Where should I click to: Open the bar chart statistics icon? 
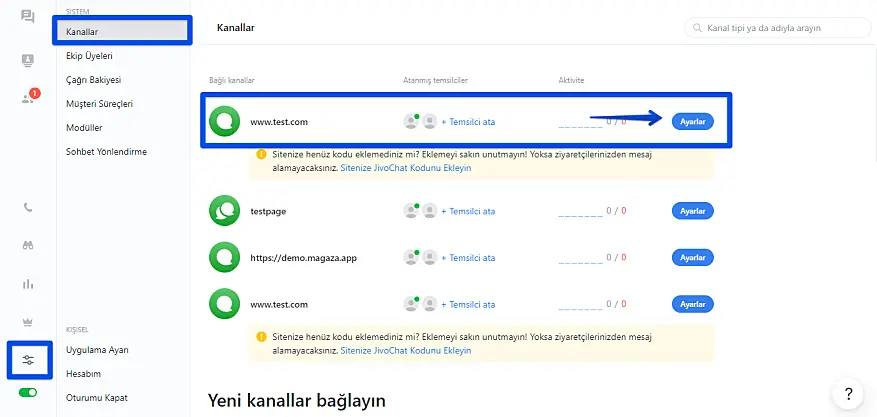tap(27, 284)
